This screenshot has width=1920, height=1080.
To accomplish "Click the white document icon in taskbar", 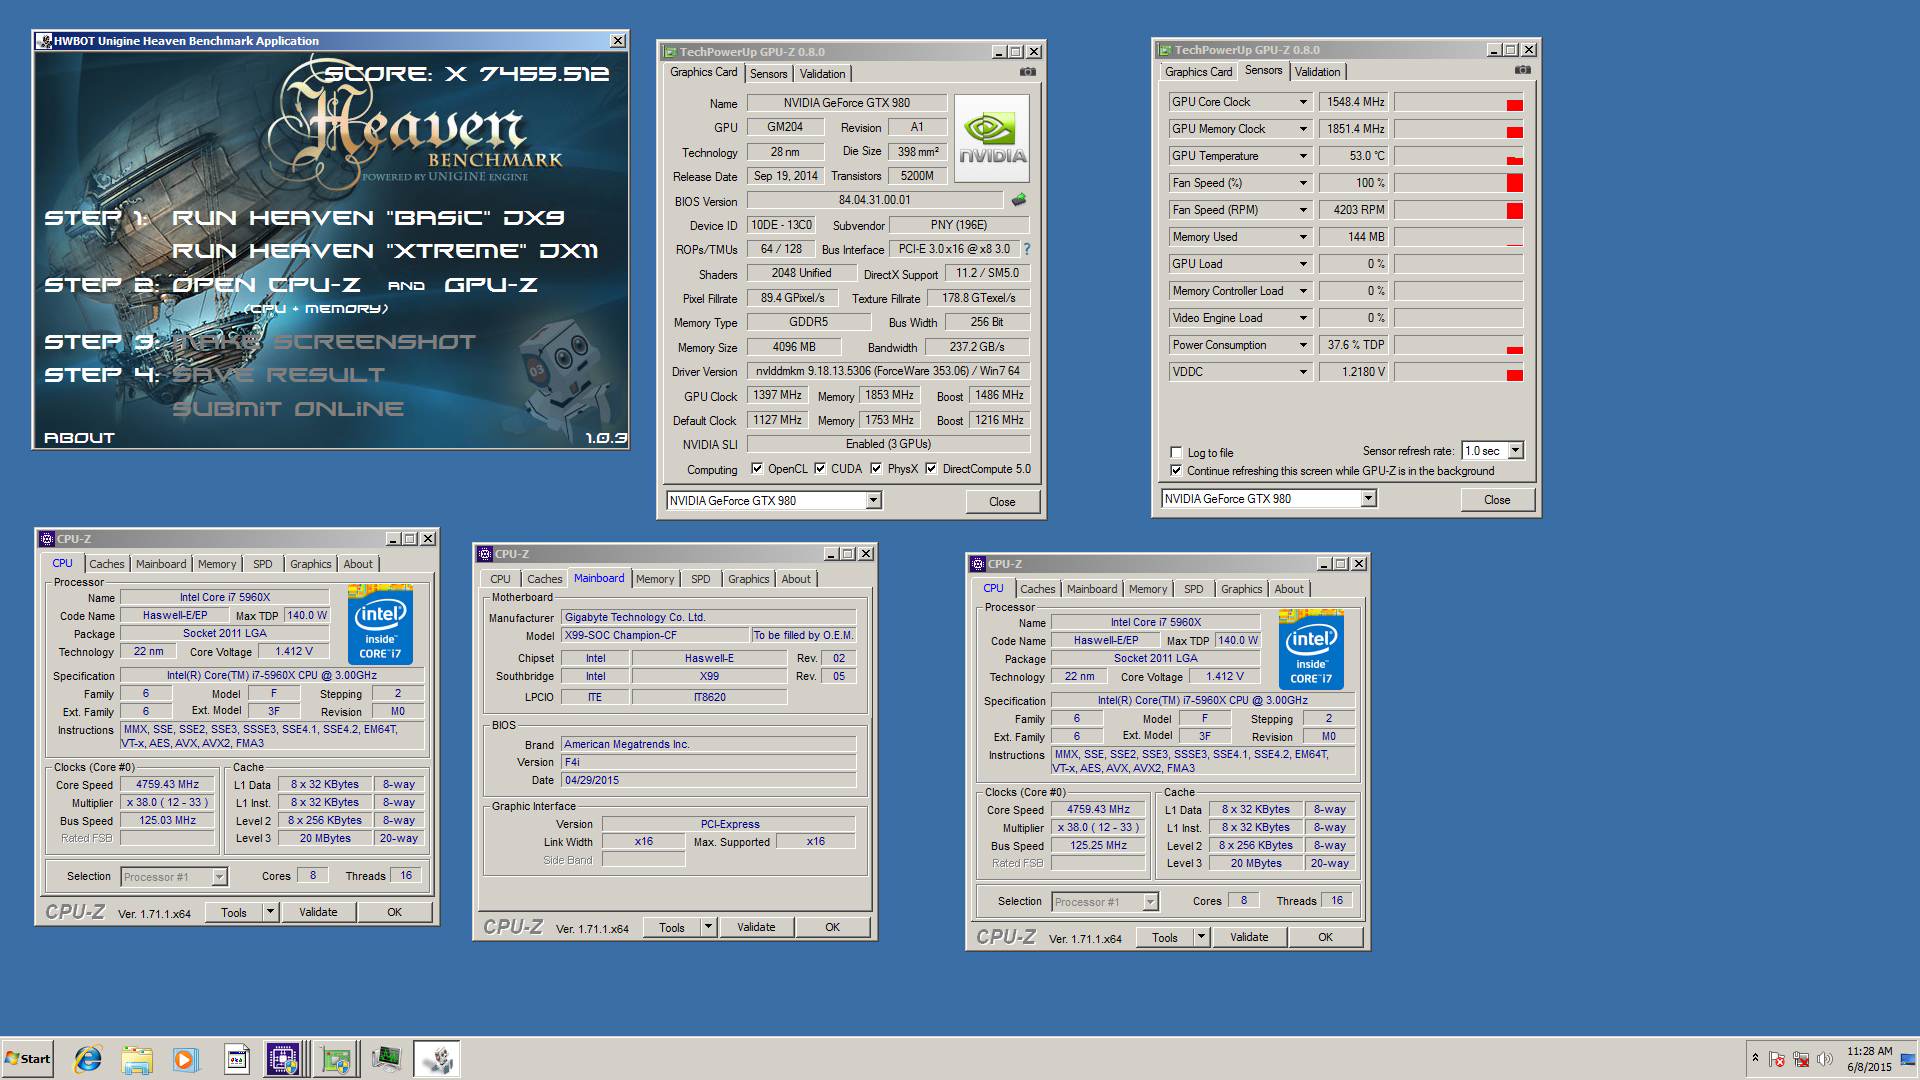I will point(237,1059).
